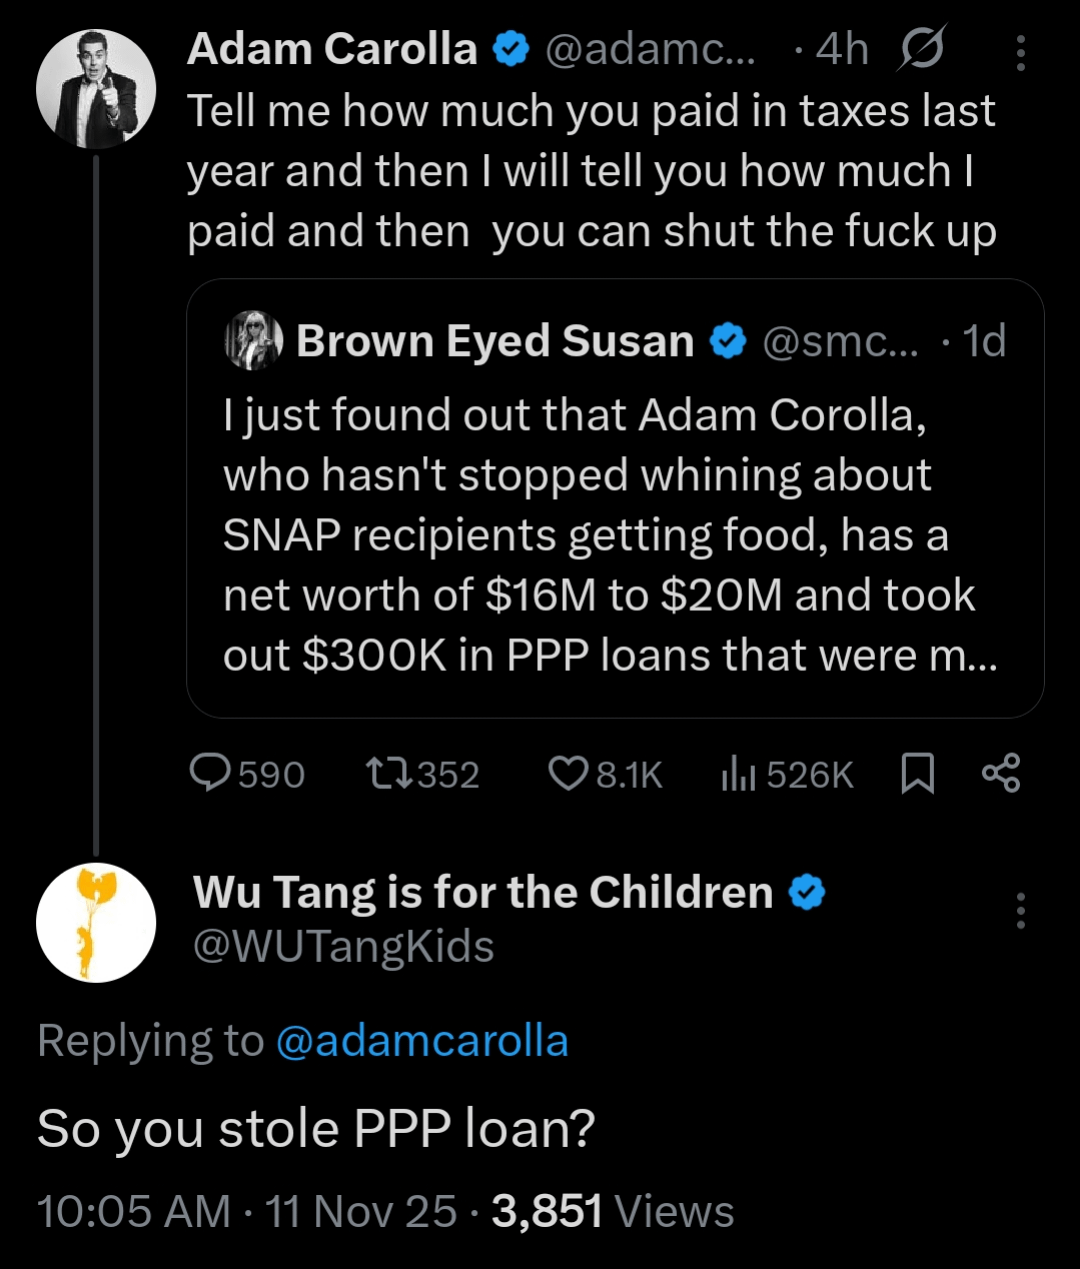
Task: Open Adam Carolla's profile picture
Action: click(96, 89)
